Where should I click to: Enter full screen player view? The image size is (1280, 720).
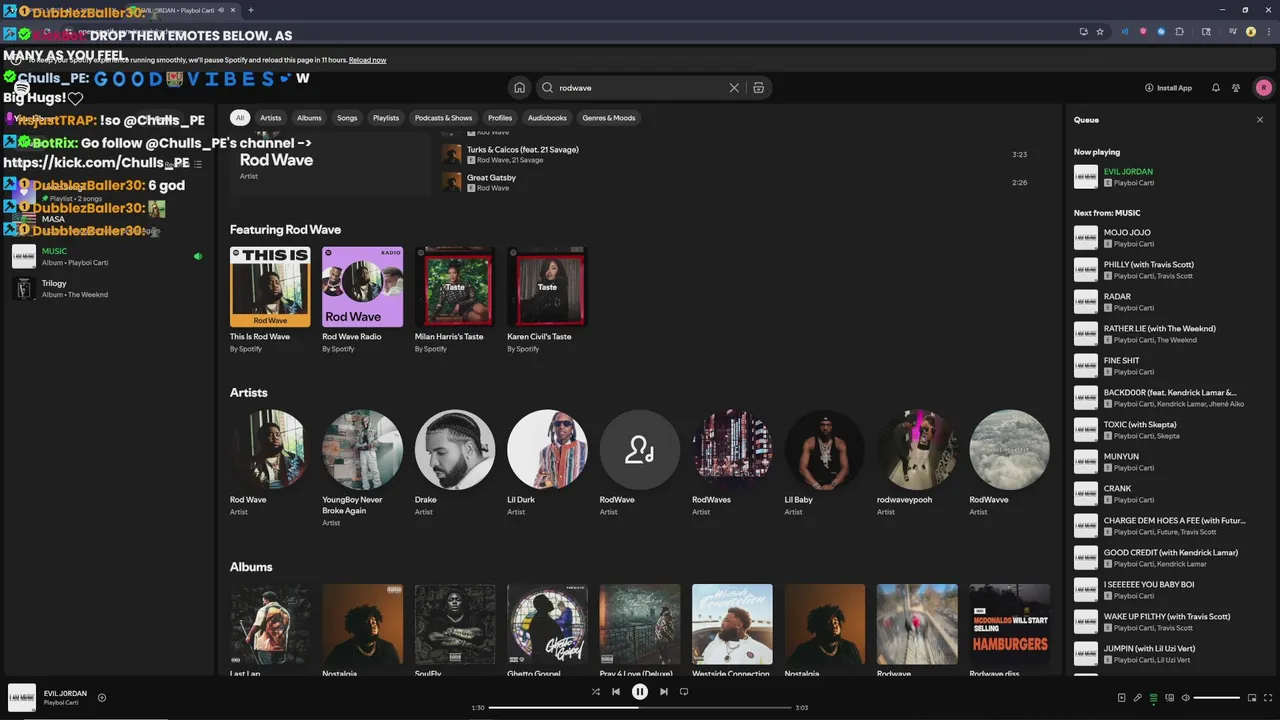point(1267,698)
